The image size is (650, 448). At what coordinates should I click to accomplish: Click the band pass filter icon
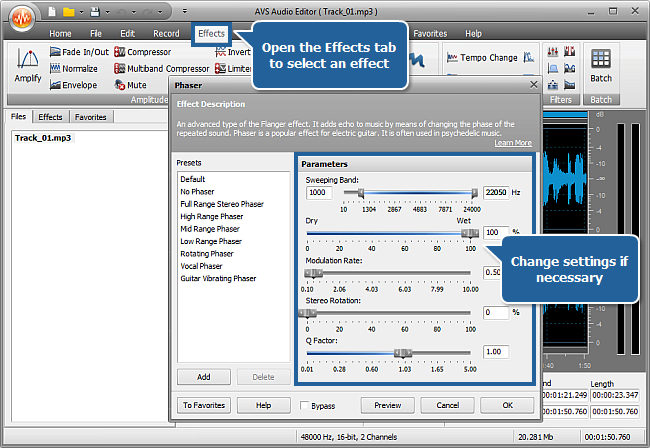553,68
